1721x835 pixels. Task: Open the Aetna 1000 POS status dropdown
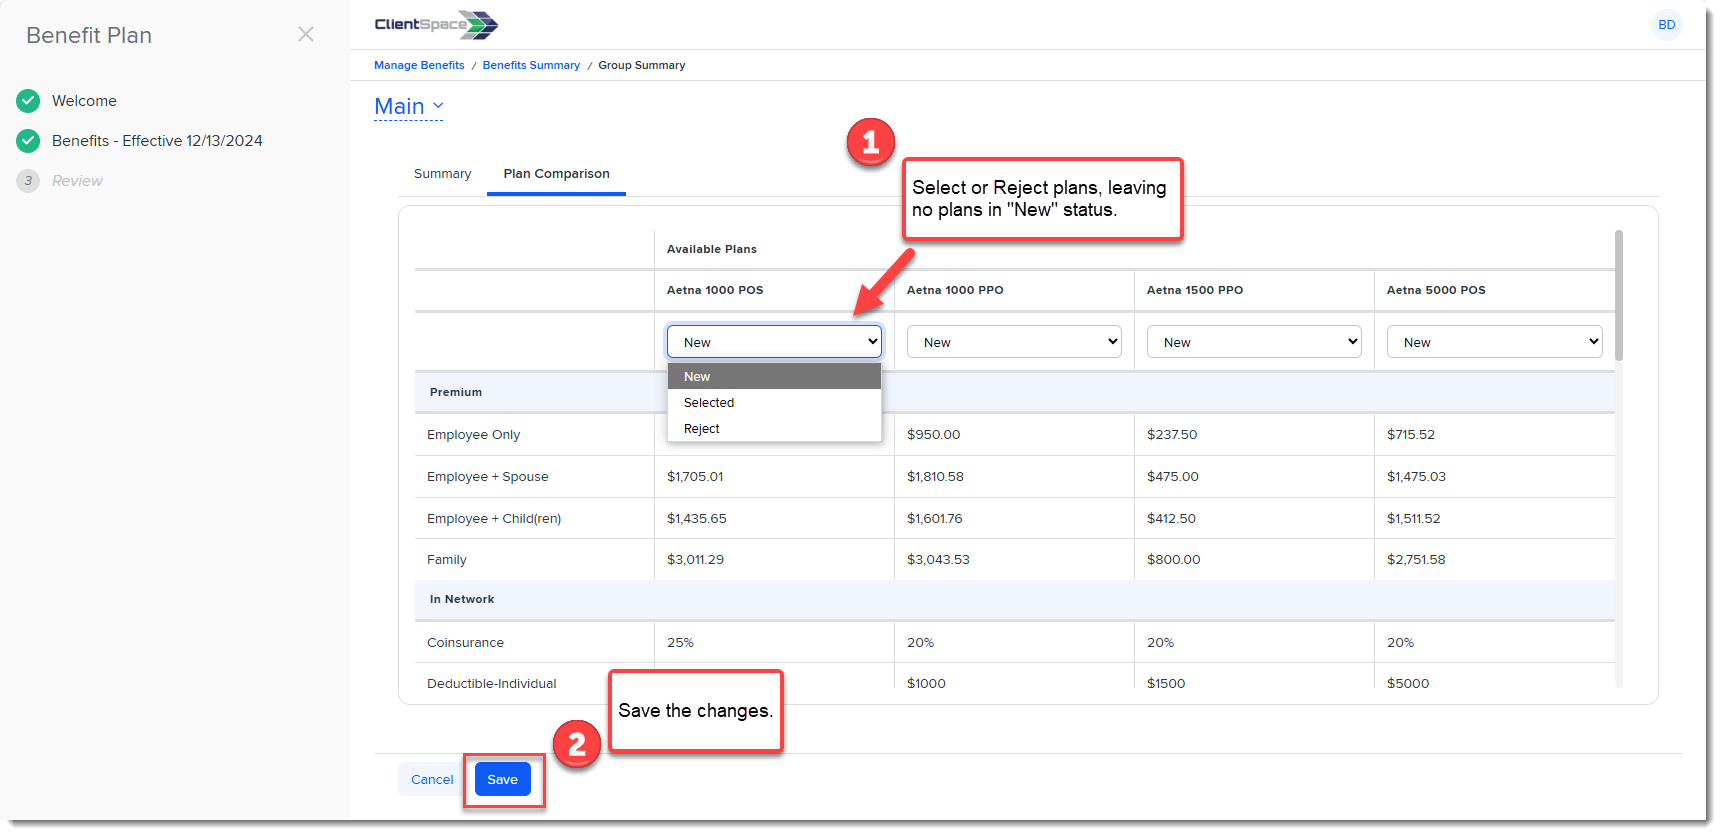pos(774,342)
